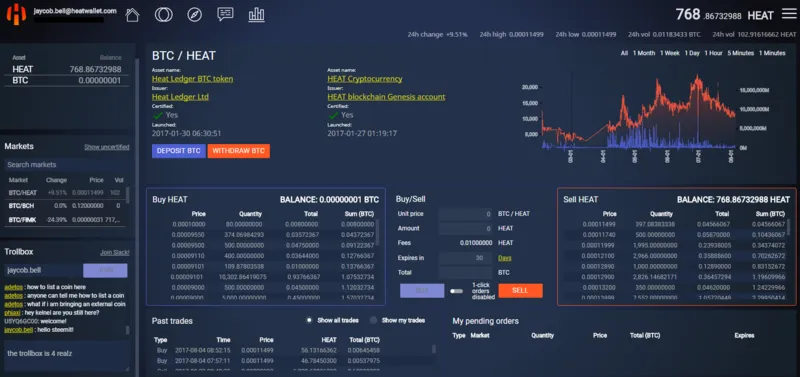Select the BTC/BCH market row
The height and width of the screenshot is (377, 800).
tap(65, 206)
